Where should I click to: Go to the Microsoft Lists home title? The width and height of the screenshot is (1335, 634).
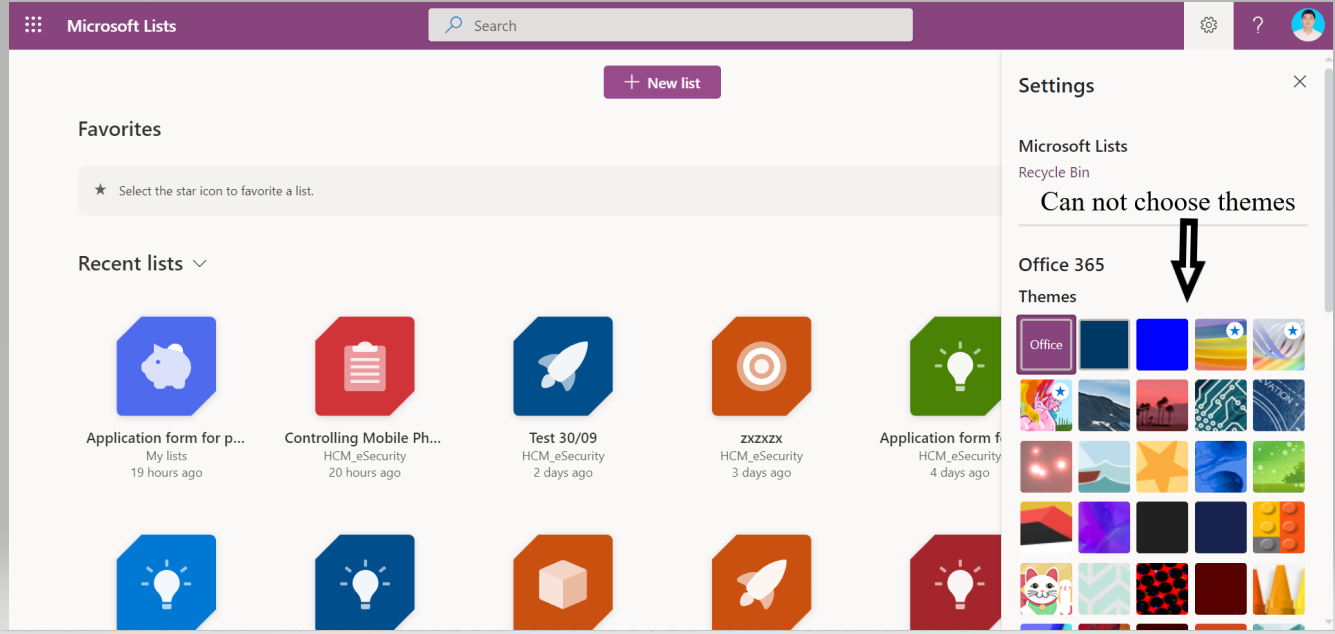click(x=121, y=26)
